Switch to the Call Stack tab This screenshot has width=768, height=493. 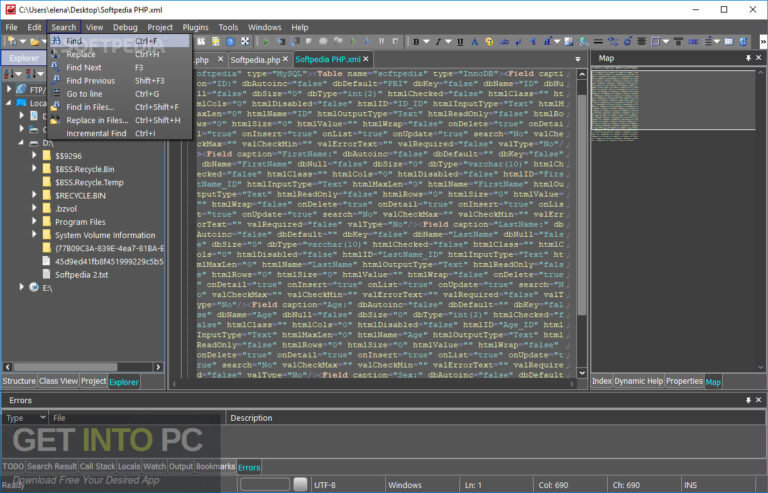tap(97, 466)
